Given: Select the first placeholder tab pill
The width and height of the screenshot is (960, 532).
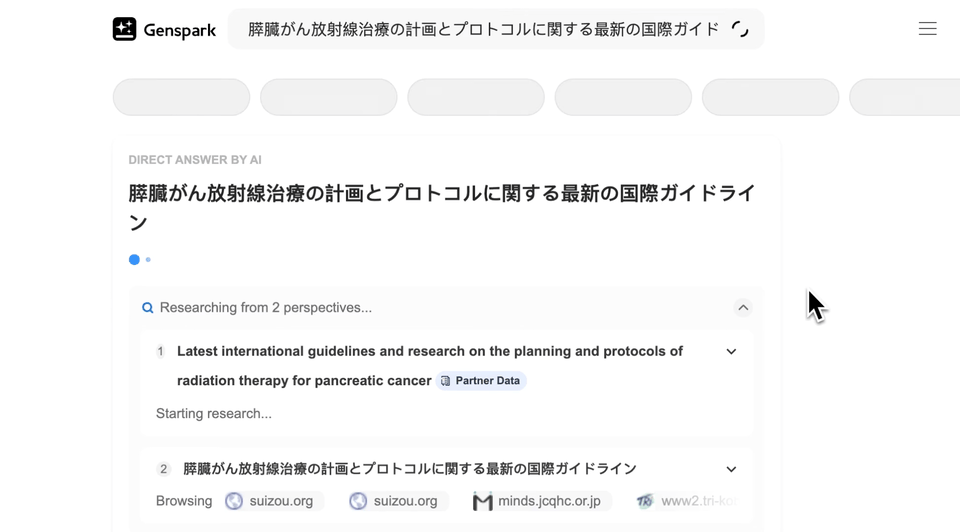Looking at the screenshot, I should click(x=181, y=98).
